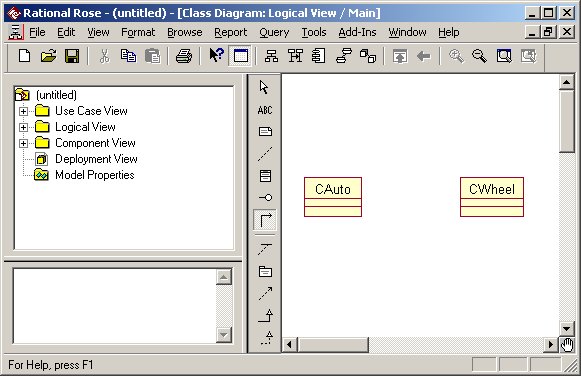Select the (untitled) root model node
Viewport: 581px width, 376px height.
[x=56, y=95]
